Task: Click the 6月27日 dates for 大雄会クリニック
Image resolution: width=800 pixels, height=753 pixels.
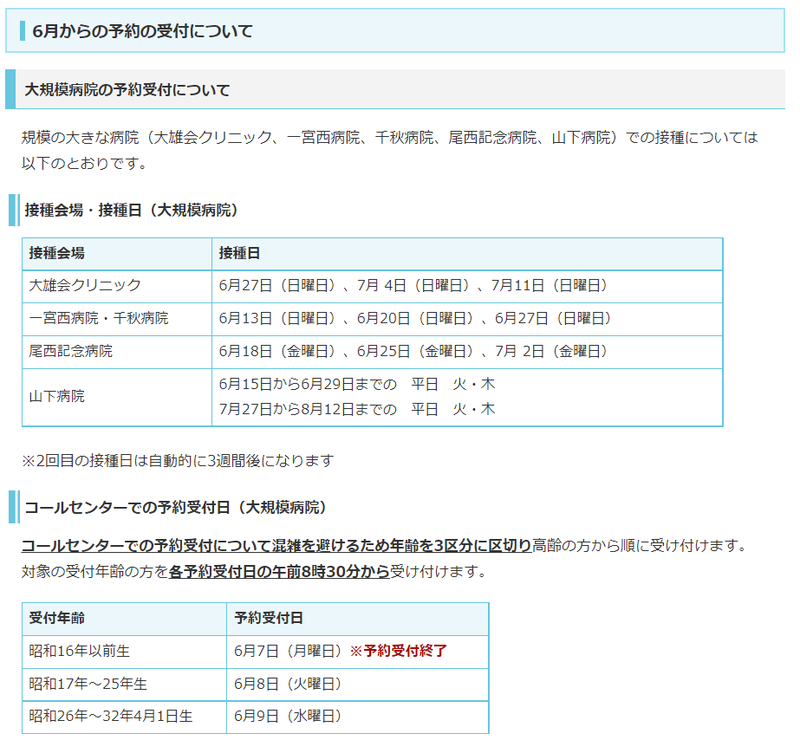Action: coord(413,285)
